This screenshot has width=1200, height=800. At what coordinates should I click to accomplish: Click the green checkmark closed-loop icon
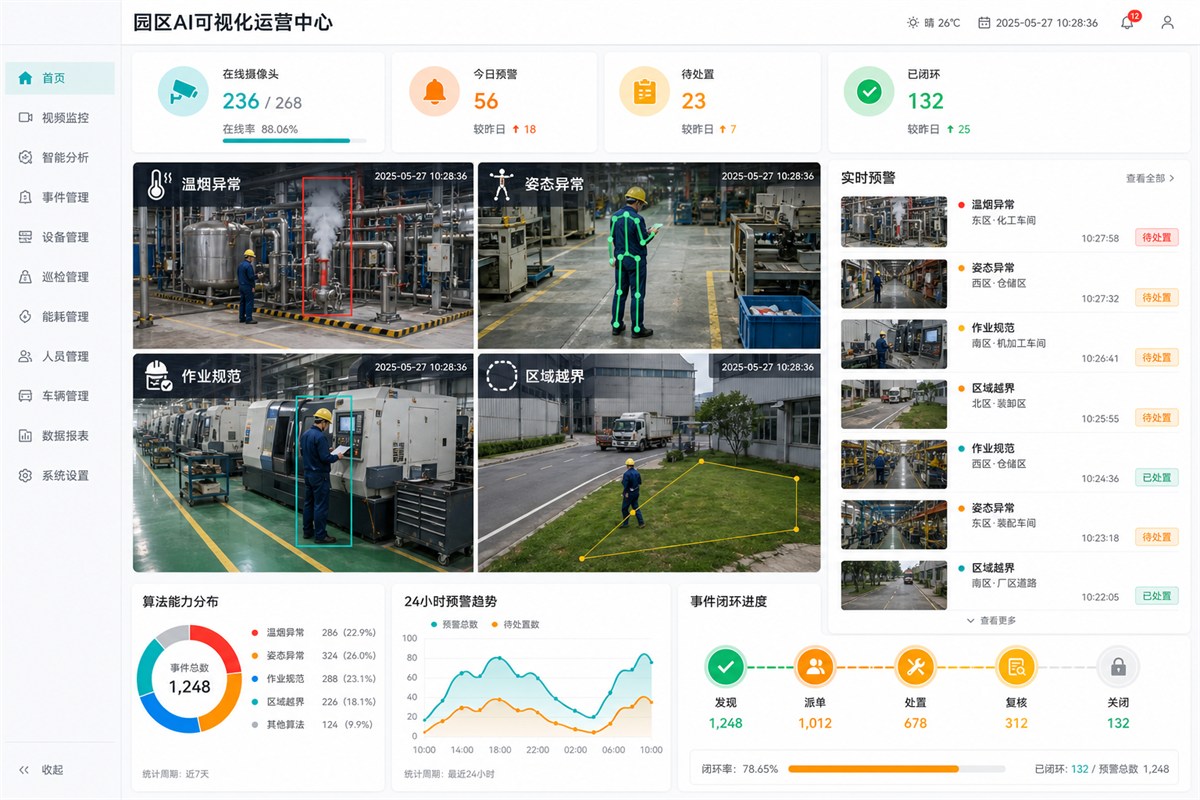(869, 91)
